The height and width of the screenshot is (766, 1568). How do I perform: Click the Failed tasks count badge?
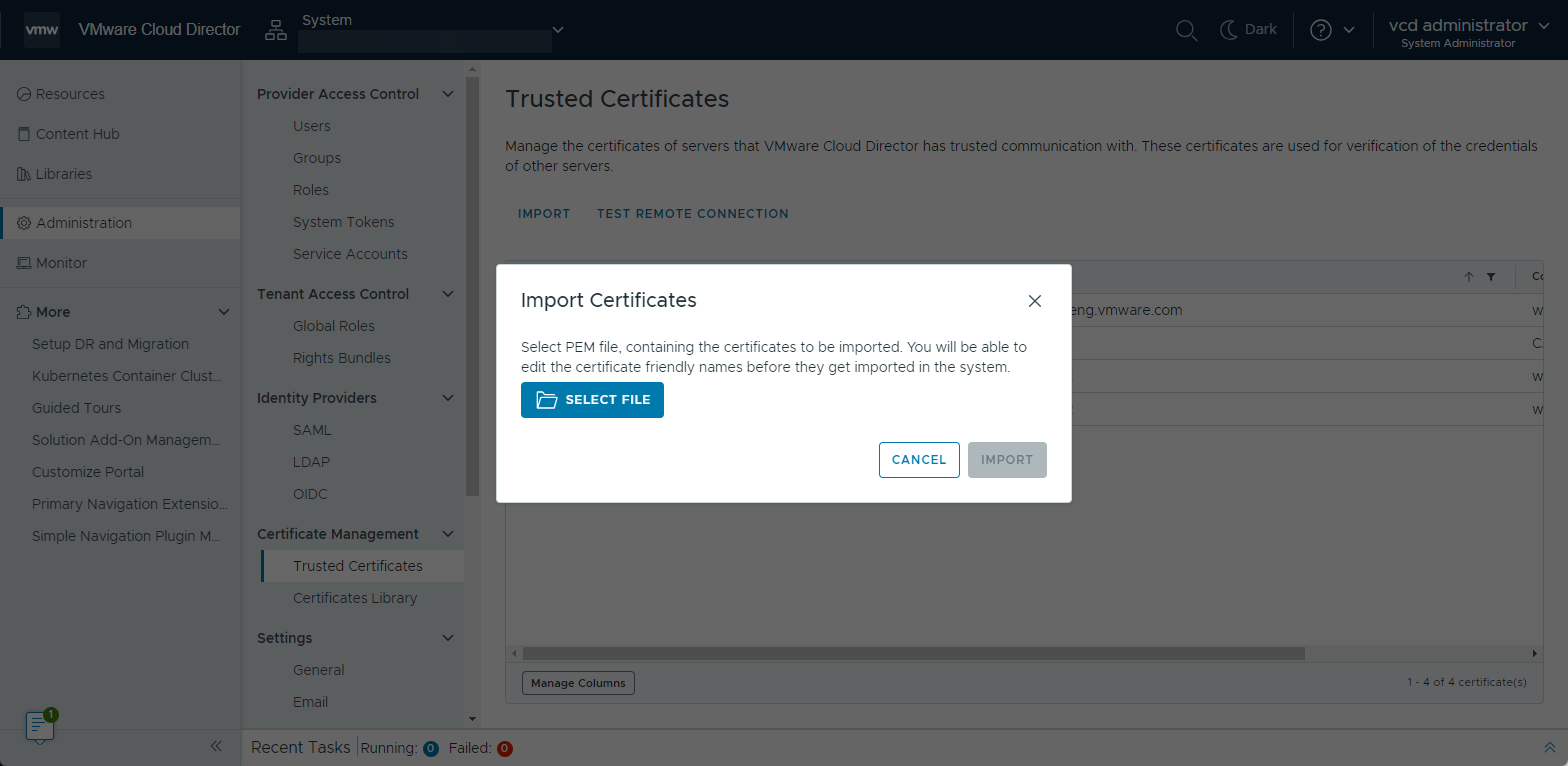(505, 748)
